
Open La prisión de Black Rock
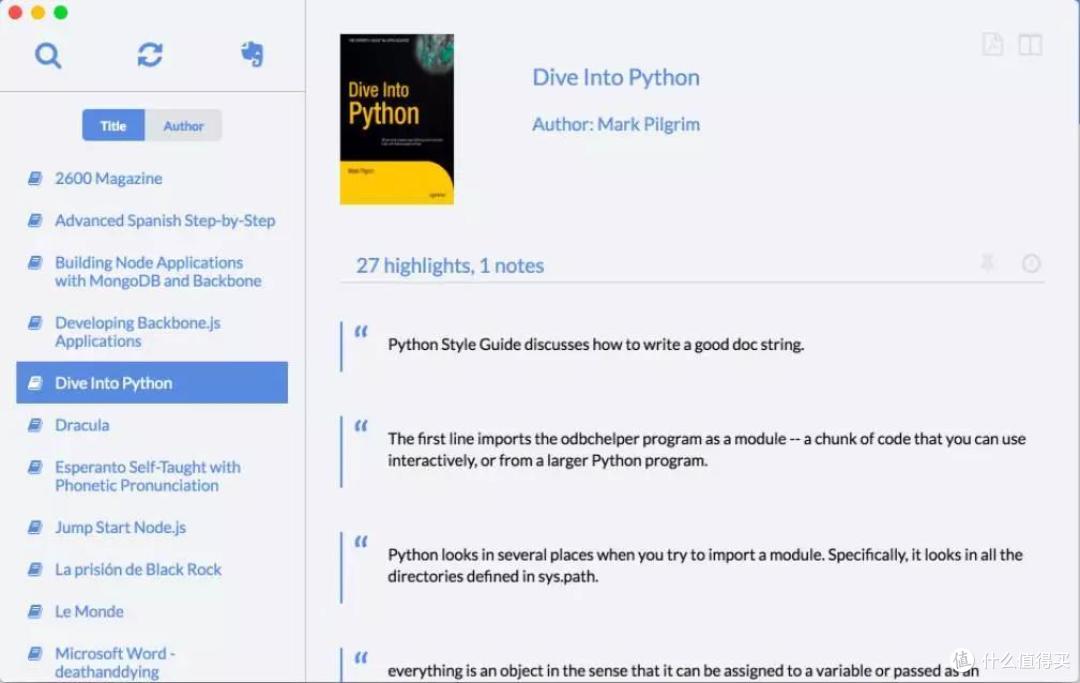click(x=138, y=570)
